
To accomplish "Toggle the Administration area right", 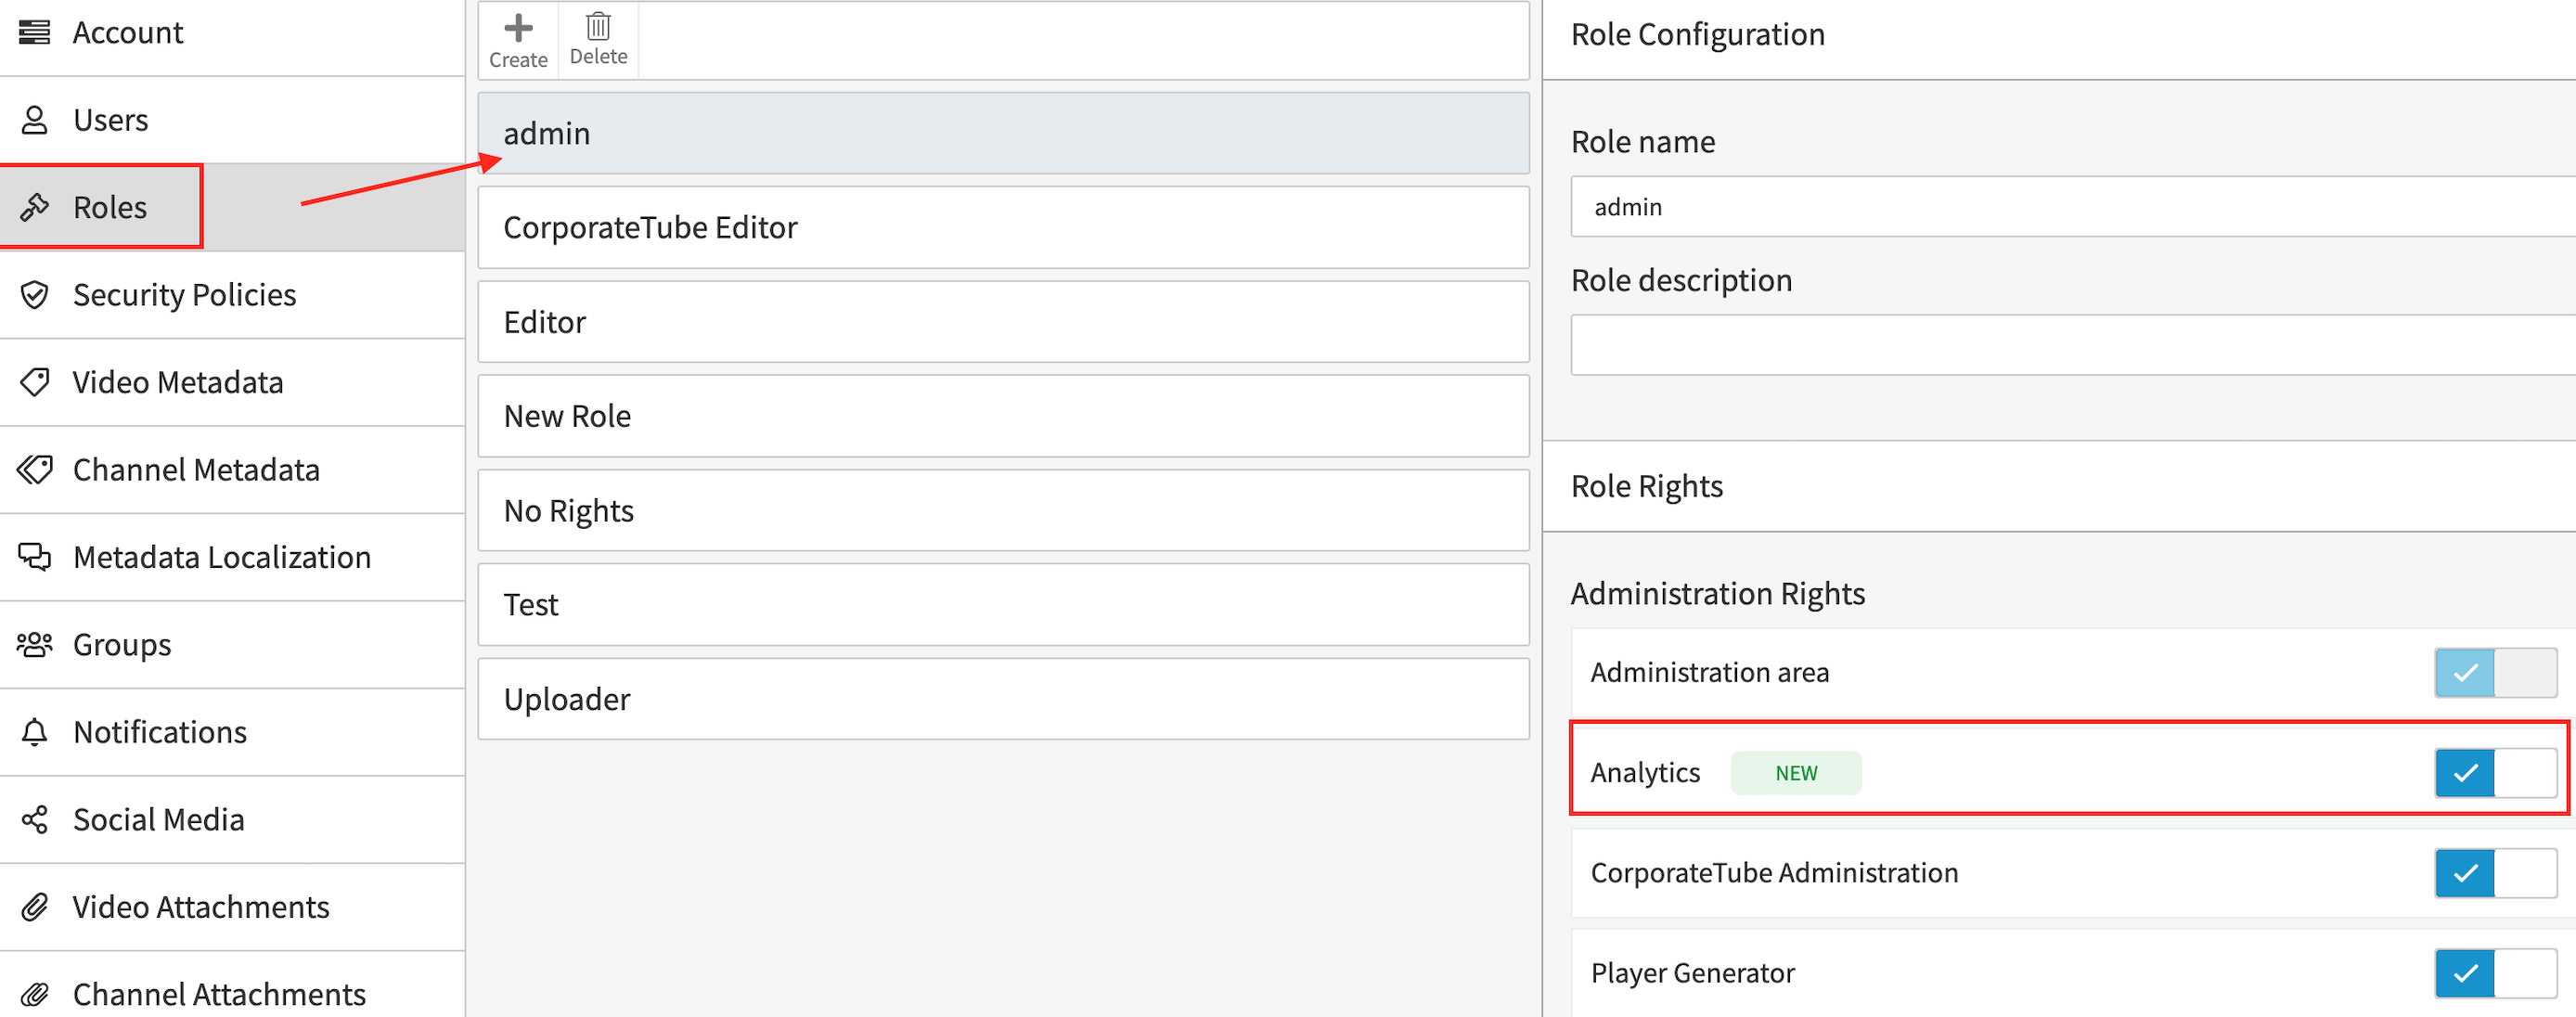I will (x=2495, y=672).
